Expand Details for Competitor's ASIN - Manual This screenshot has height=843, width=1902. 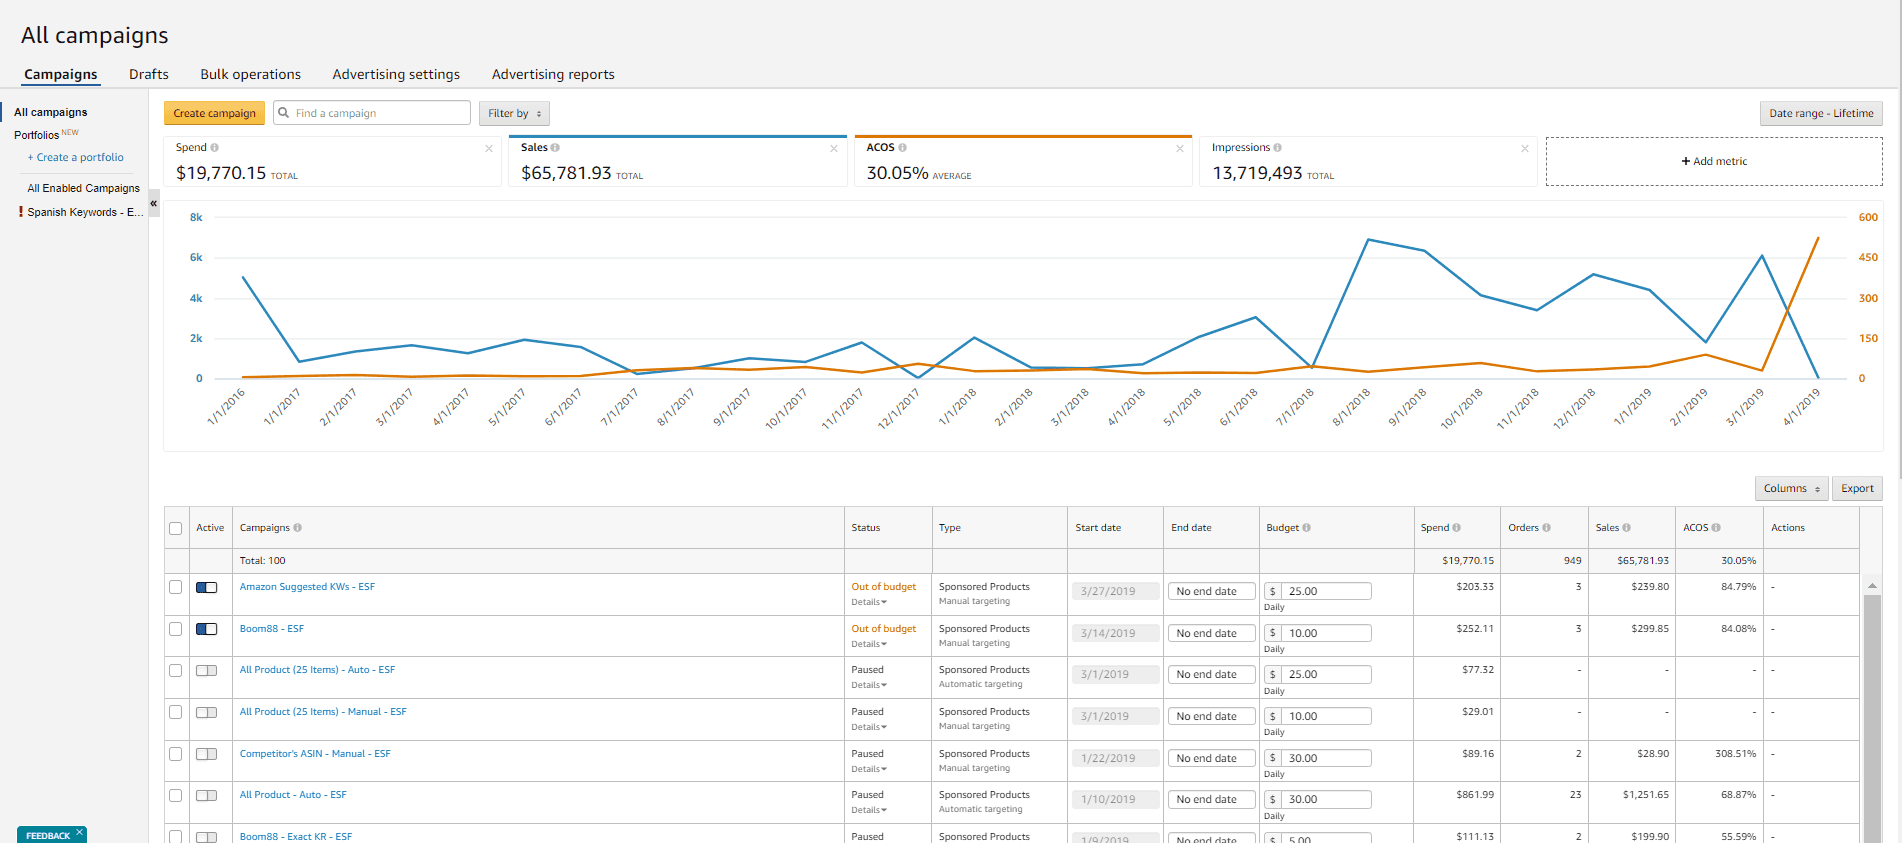coord(869,769)
